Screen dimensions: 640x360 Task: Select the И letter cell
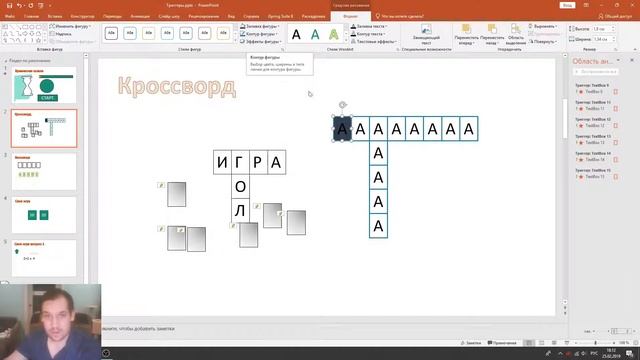(x=222, y=162)
